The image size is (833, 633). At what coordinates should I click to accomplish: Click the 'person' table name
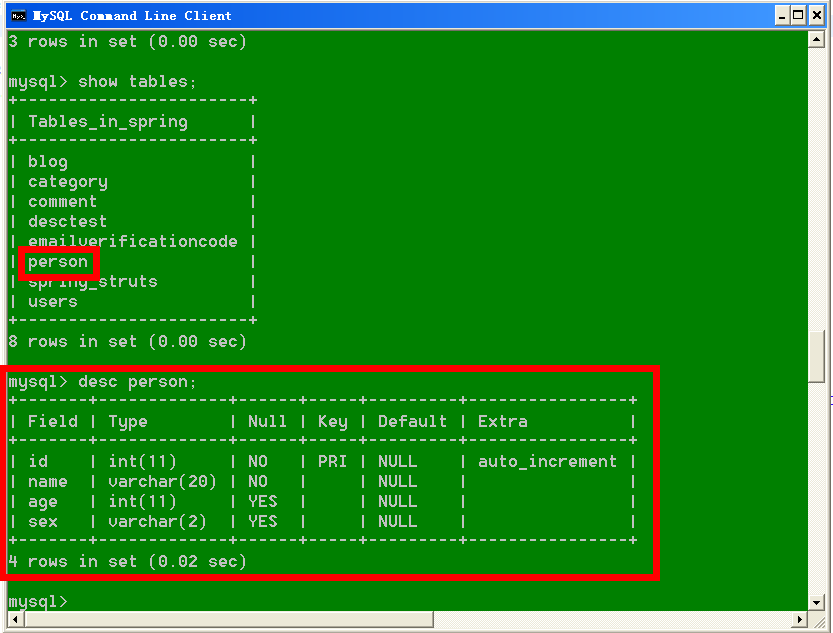pos(58,262)
